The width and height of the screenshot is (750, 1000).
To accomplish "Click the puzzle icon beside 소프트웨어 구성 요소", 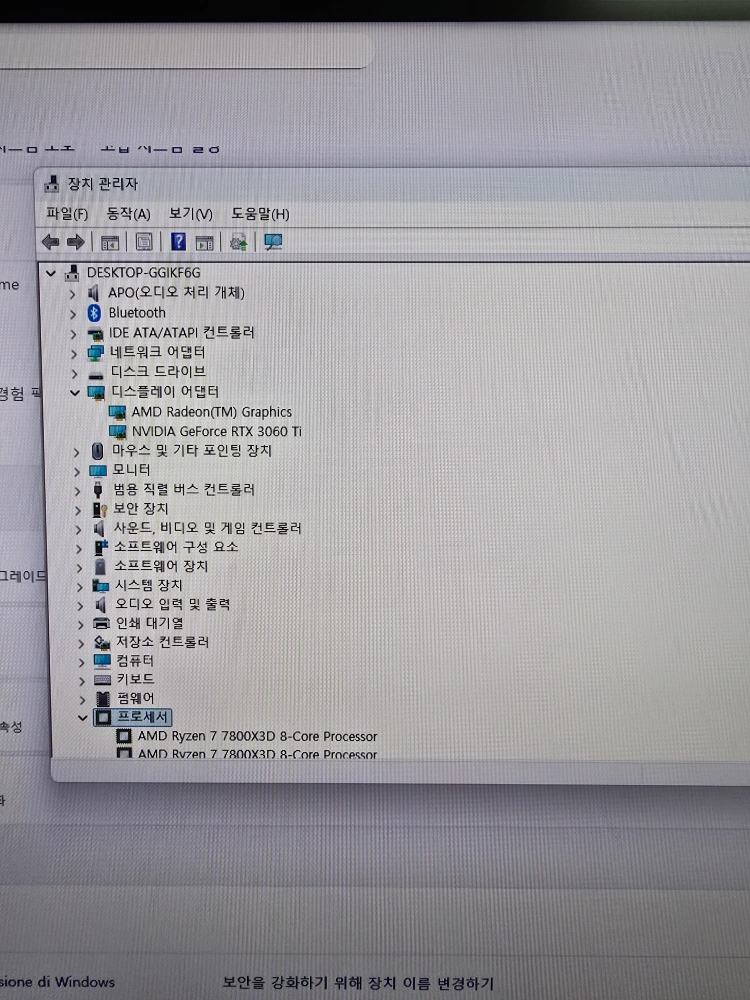I will [x=101, y=547].
